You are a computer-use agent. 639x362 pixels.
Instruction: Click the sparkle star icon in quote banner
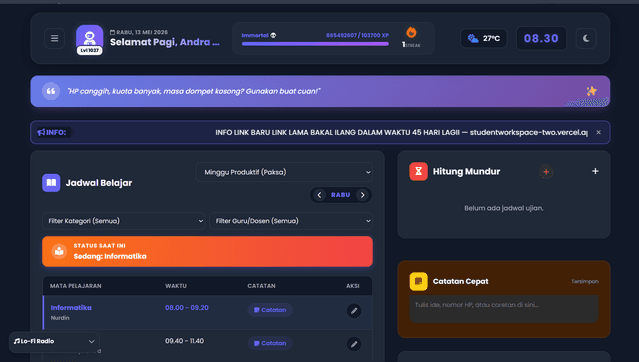click(x=591, y=91)
